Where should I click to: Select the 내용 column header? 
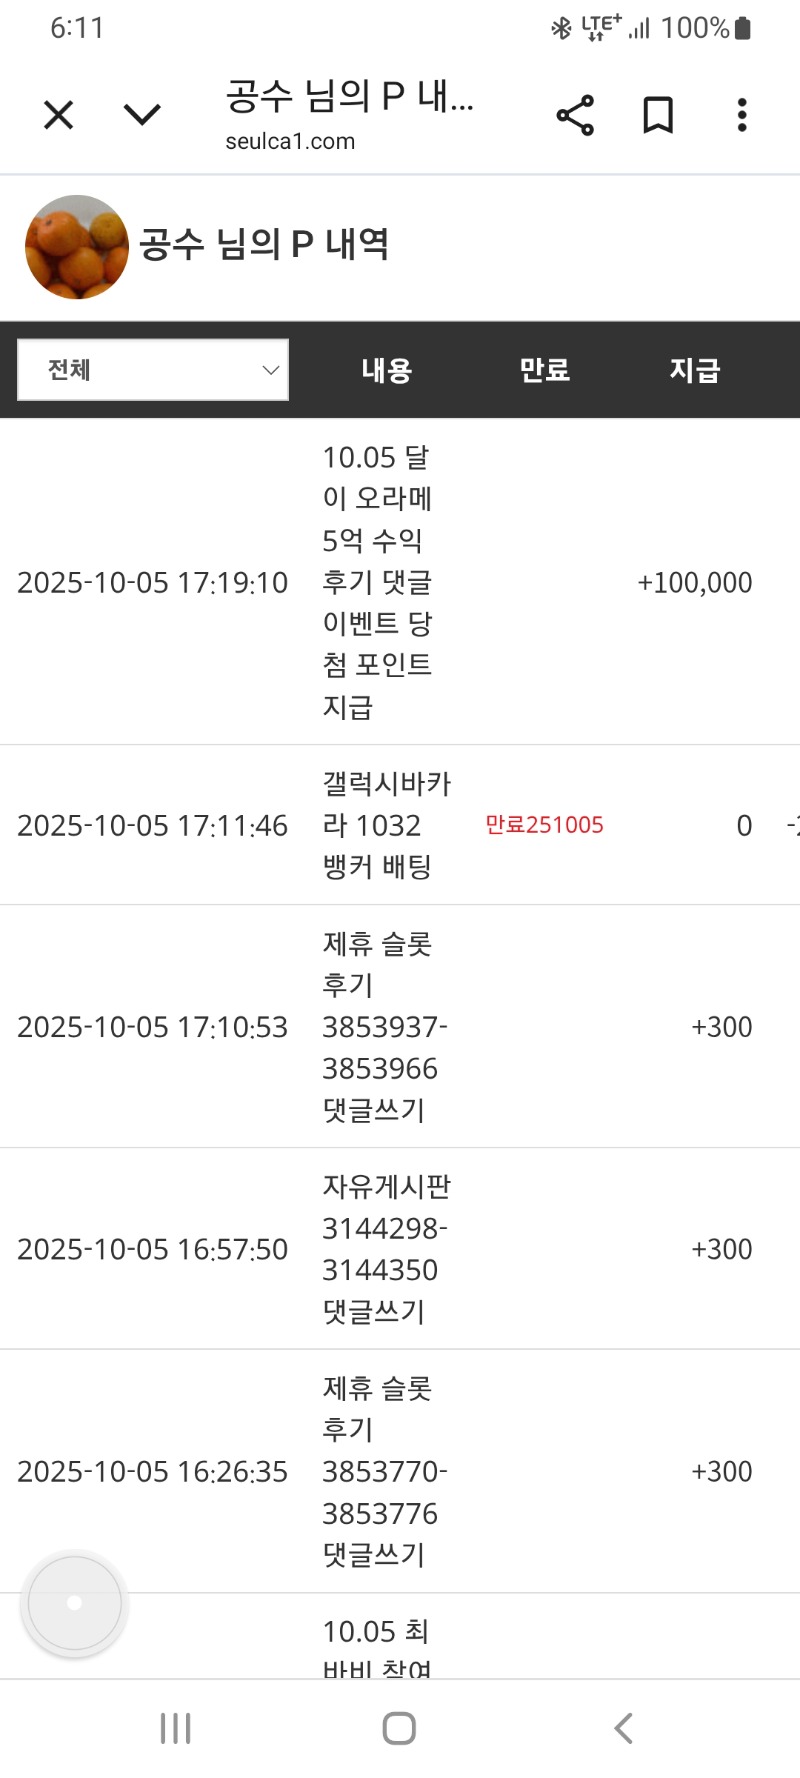pos(387,370)
